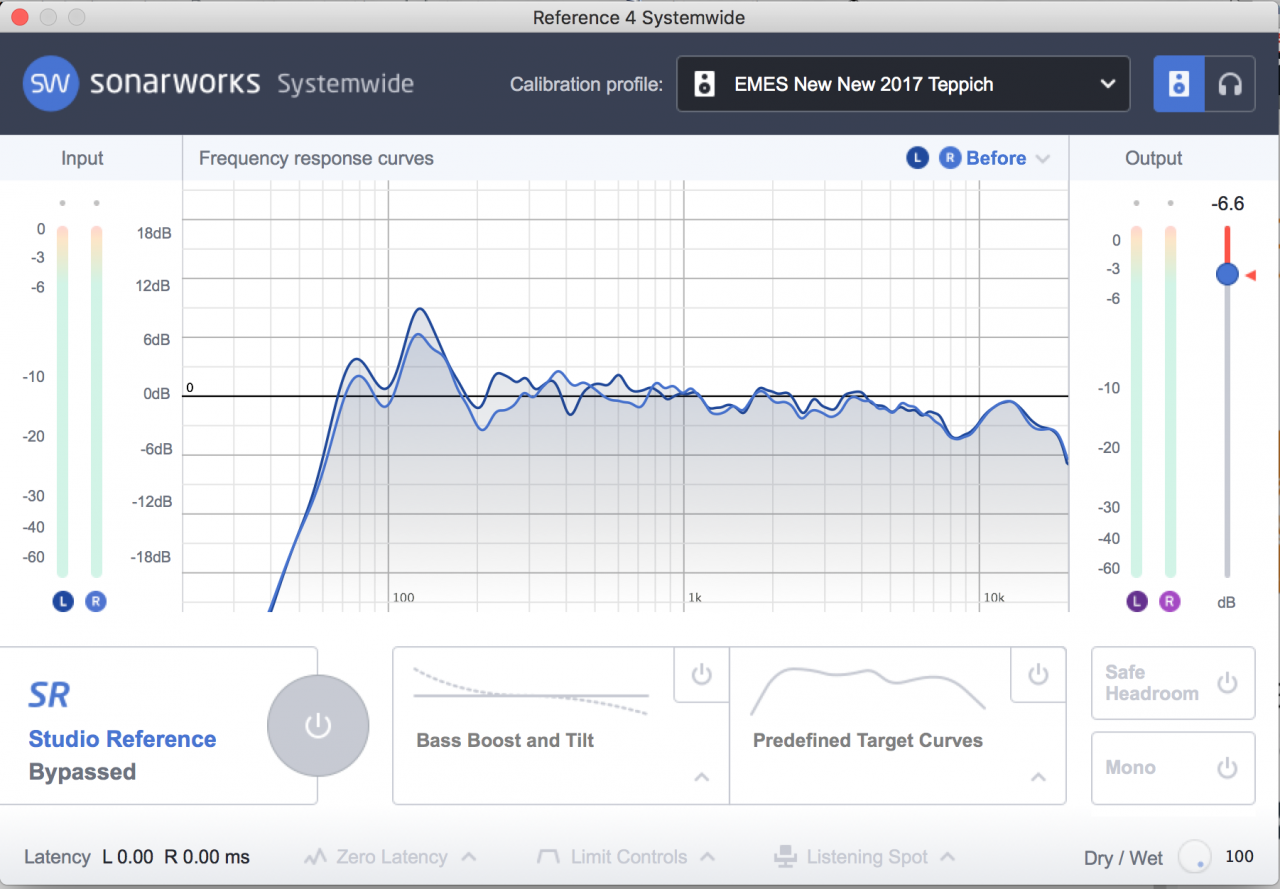
Task: Click the Bass Boost and Tilt label
Action: [505, 741]
